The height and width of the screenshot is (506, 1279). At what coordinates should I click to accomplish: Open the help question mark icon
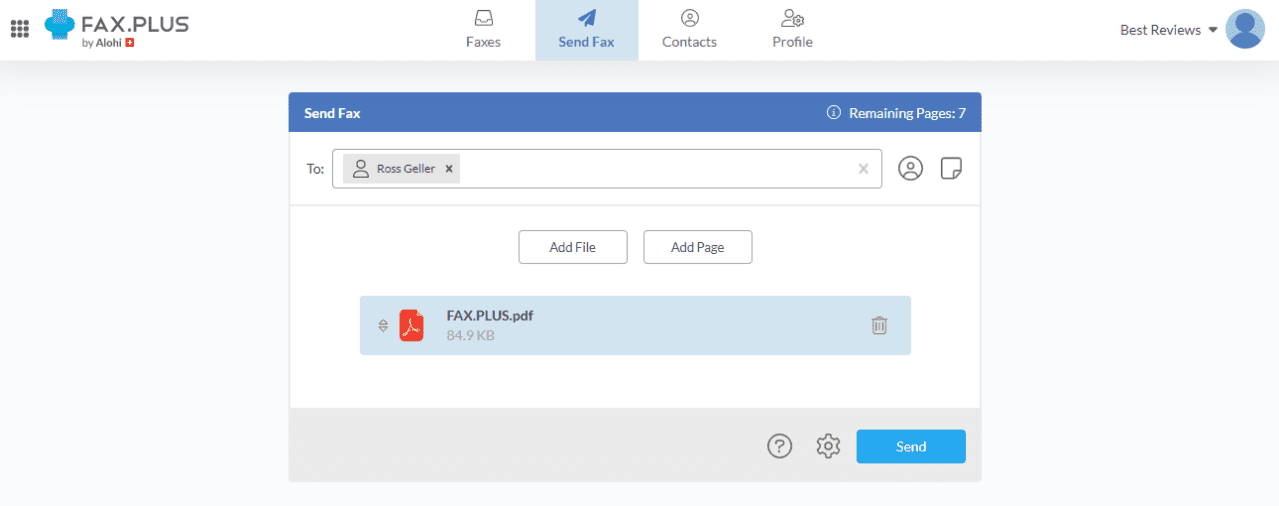pyautogui.click(x=779, y=446)
